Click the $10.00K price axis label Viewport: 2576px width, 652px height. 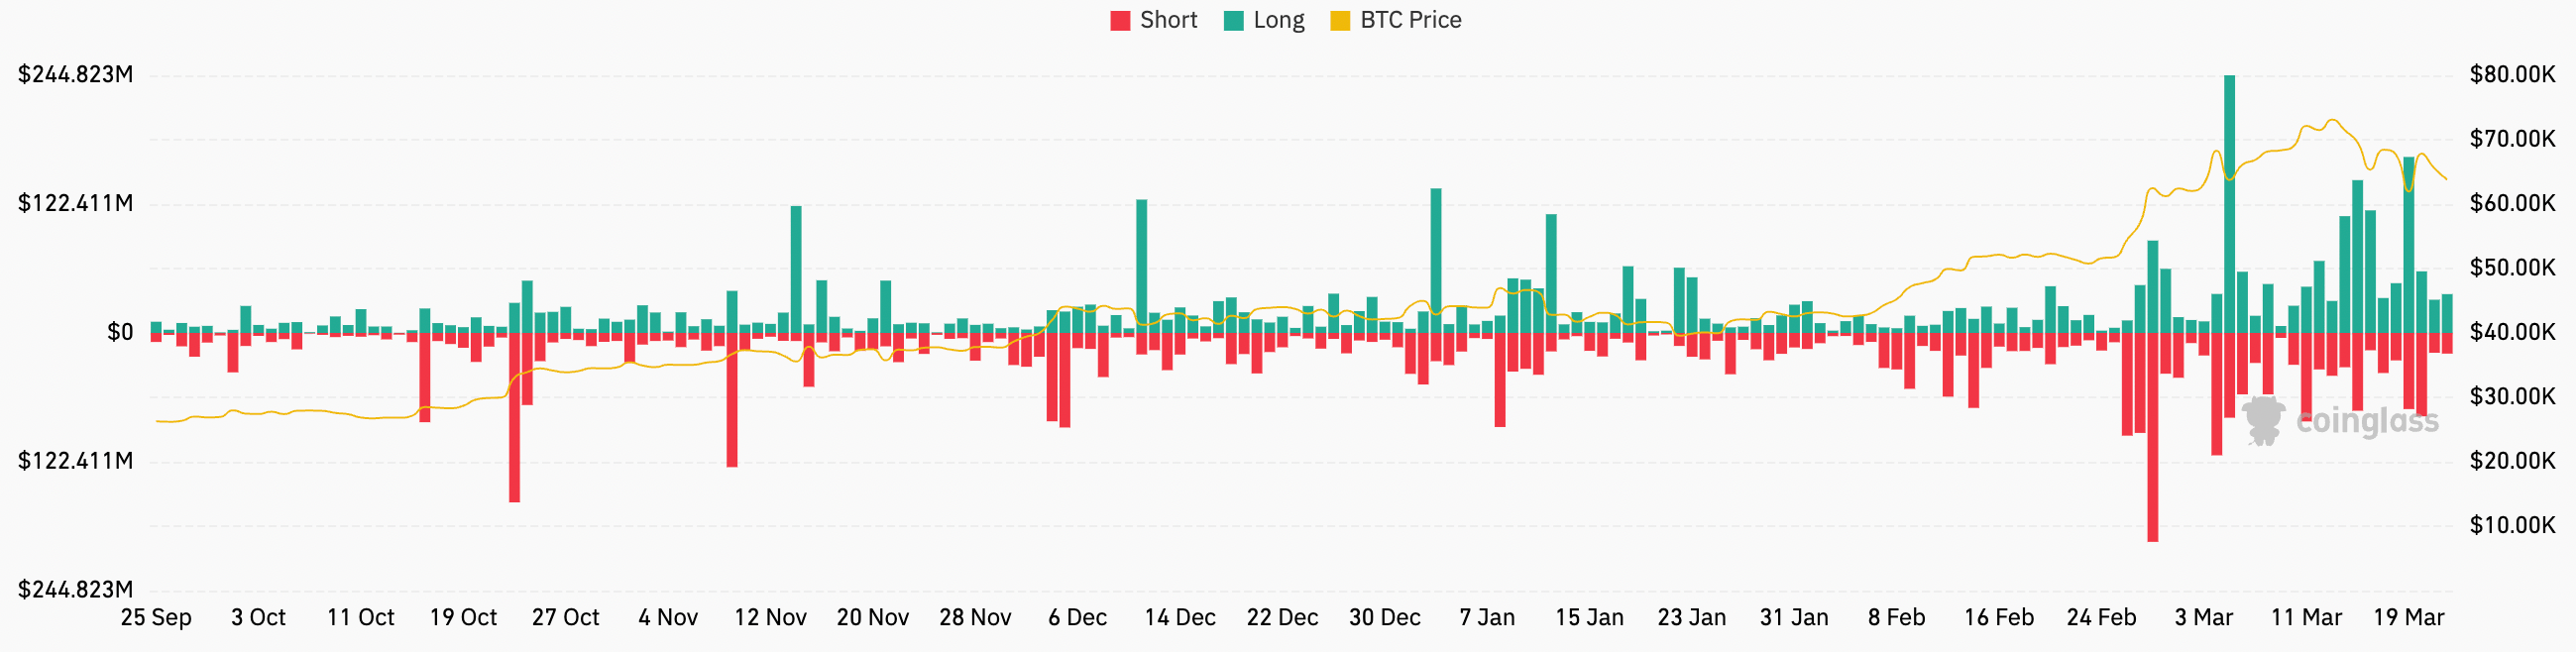2511,525
